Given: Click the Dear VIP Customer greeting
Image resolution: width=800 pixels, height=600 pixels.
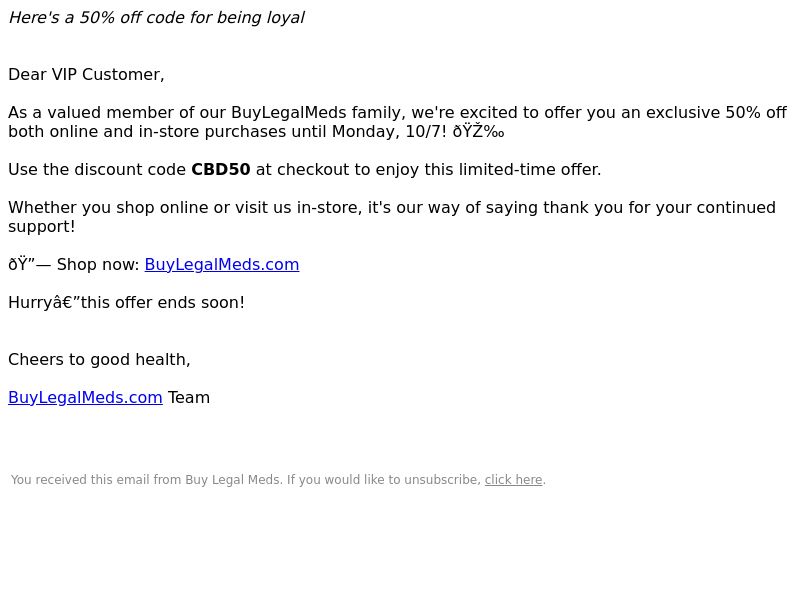Looking at the screenshot, I should [86, 74].
